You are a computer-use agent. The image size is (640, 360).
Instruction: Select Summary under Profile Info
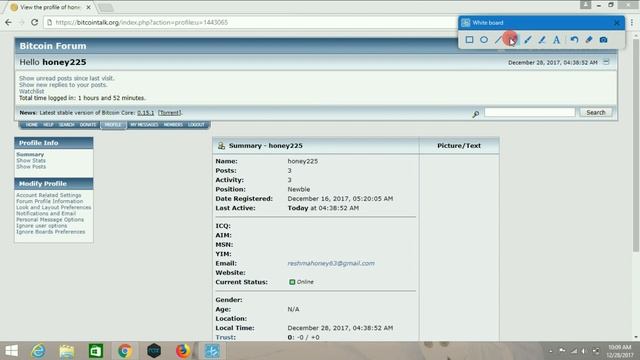click(30, 154)
